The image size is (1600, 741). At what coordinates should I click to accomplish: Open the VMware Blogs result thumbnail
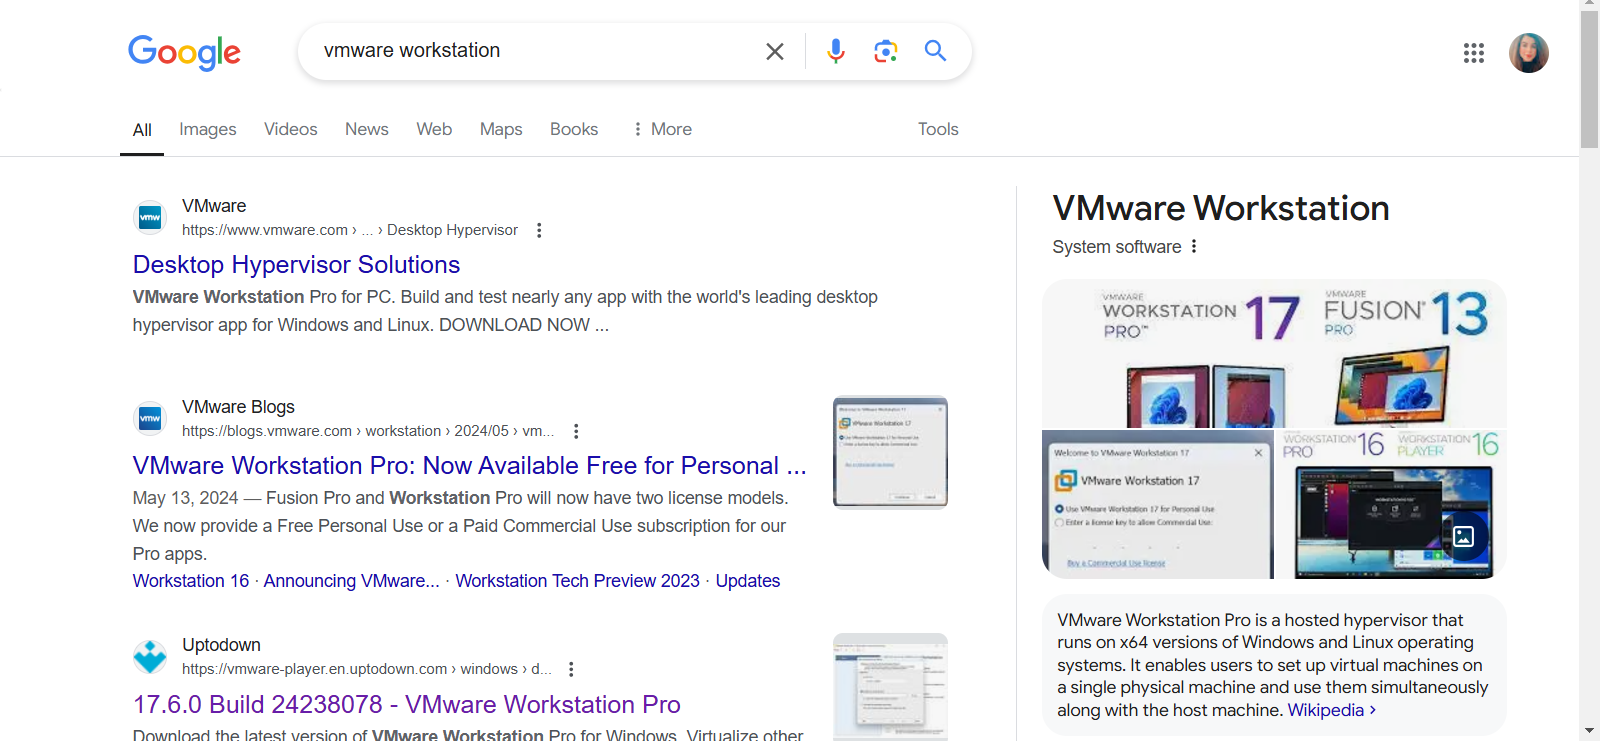click(x=890, y=452)
